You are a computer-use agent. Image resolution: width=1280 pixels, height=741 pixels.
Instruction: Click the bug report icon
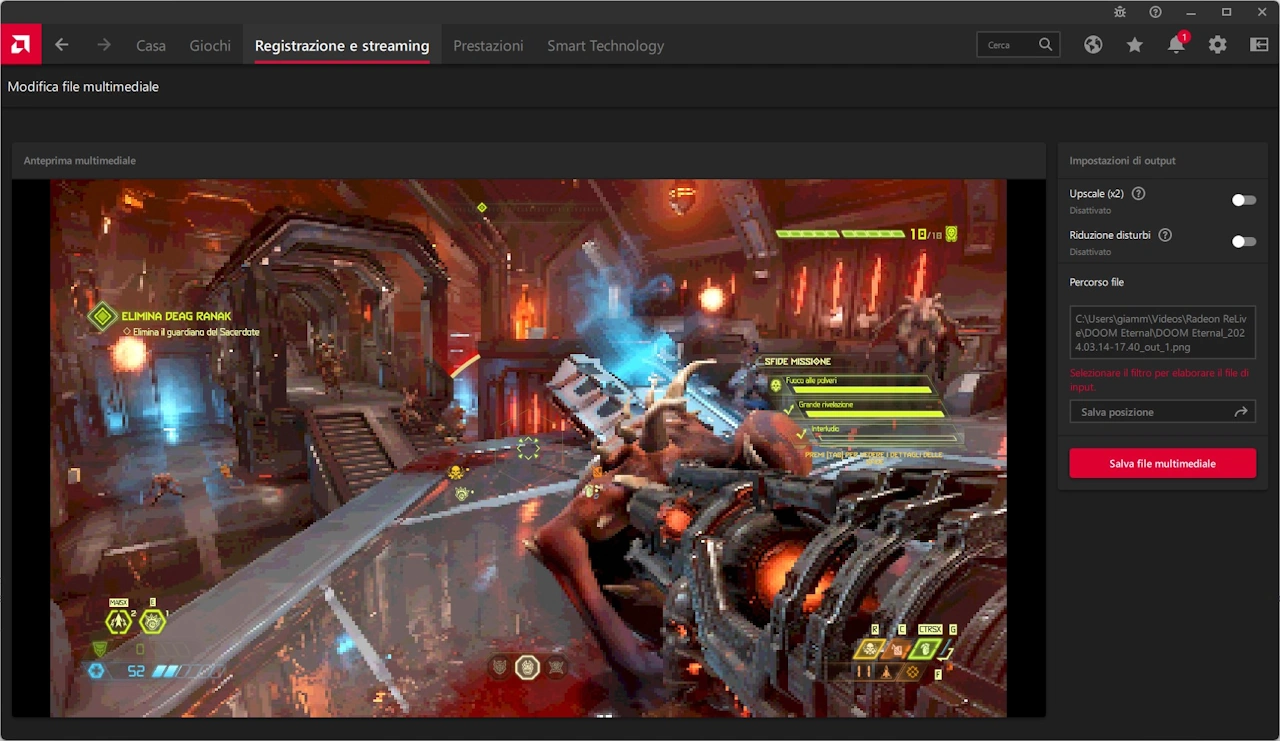coord(1120,12)
